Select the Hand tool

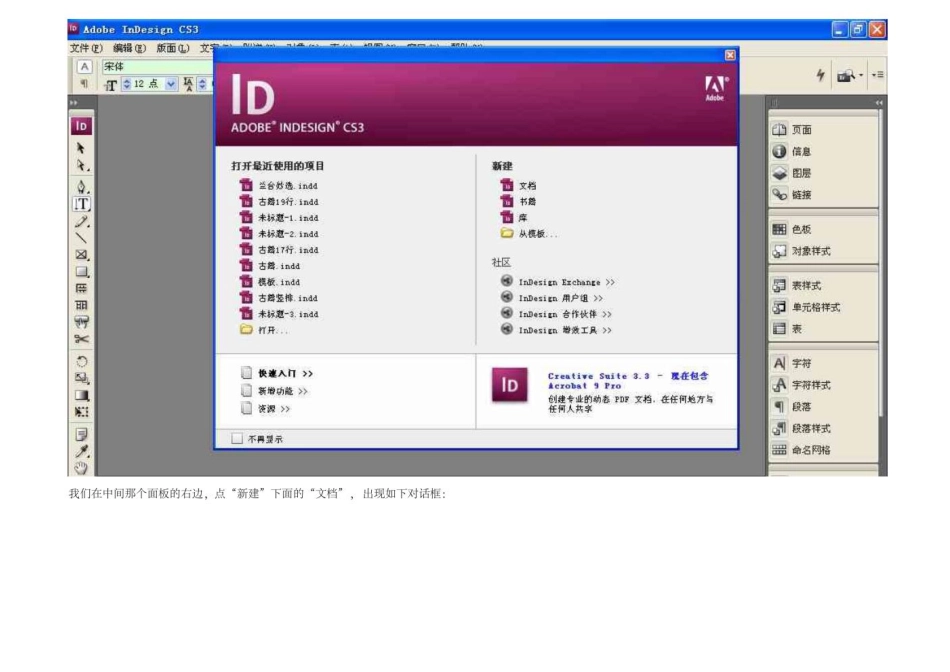coord(82,467)
